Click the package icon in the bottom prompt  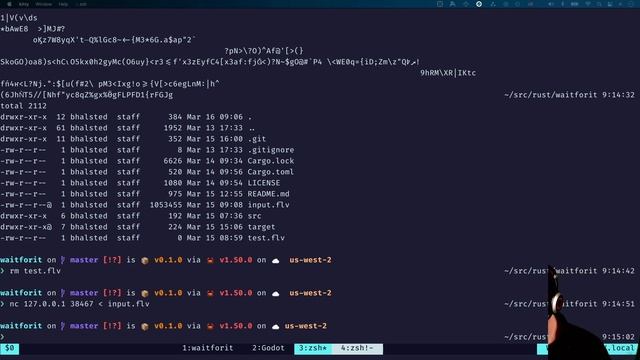(145, 326)
